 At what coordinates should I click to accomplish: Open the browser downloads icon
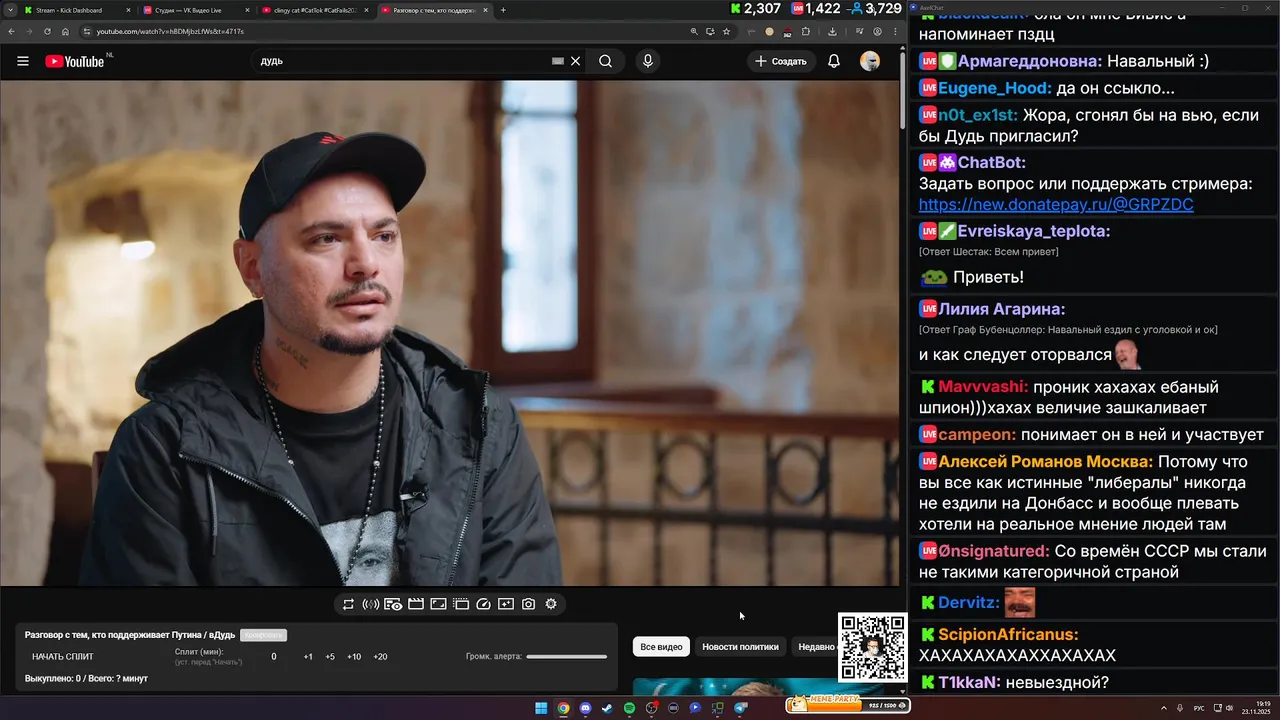[832, 31]
